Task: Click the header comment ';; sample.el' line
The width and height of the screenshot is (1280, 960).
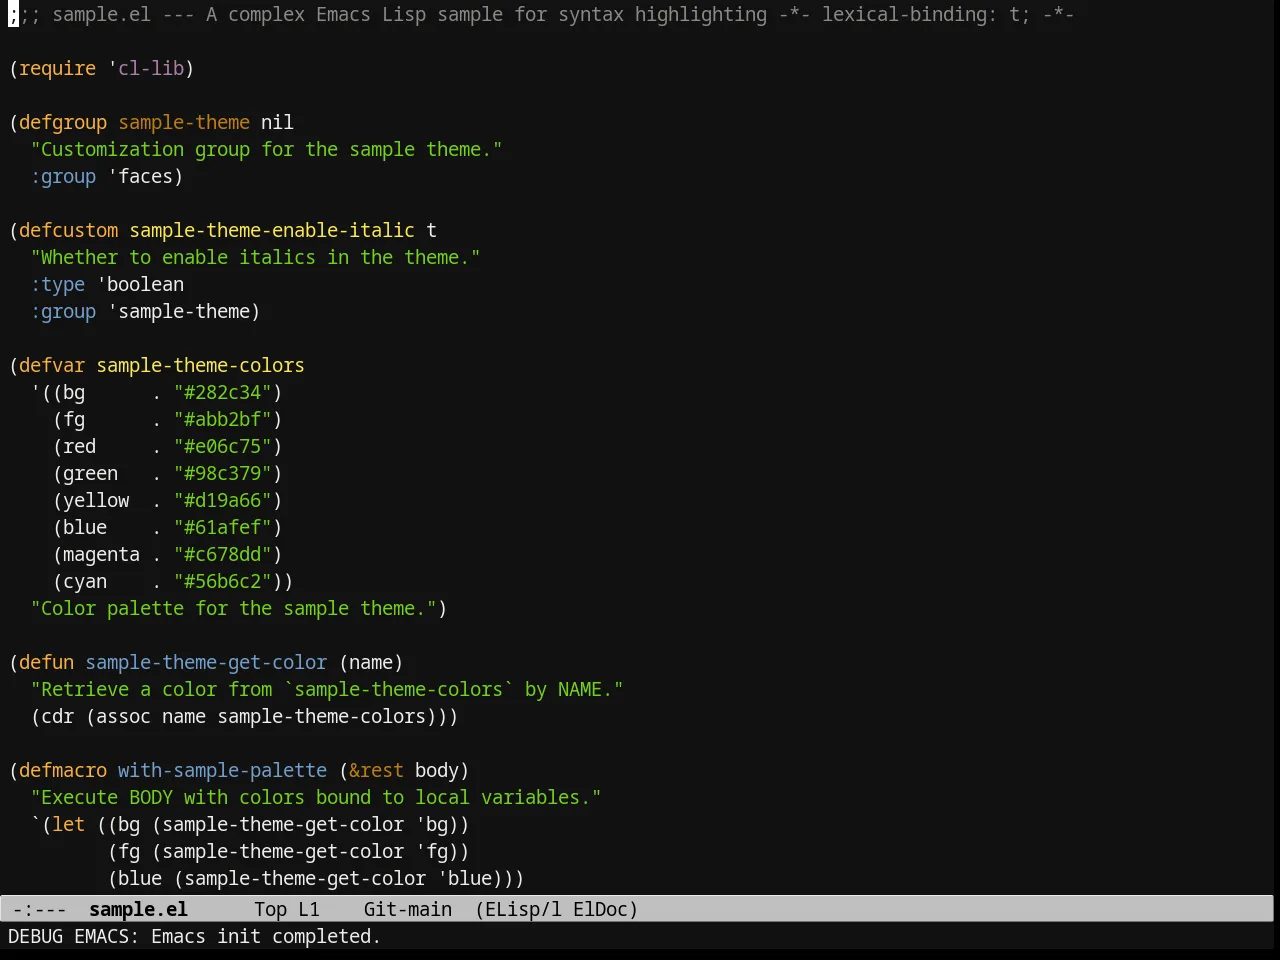Action: coord(541,14)
